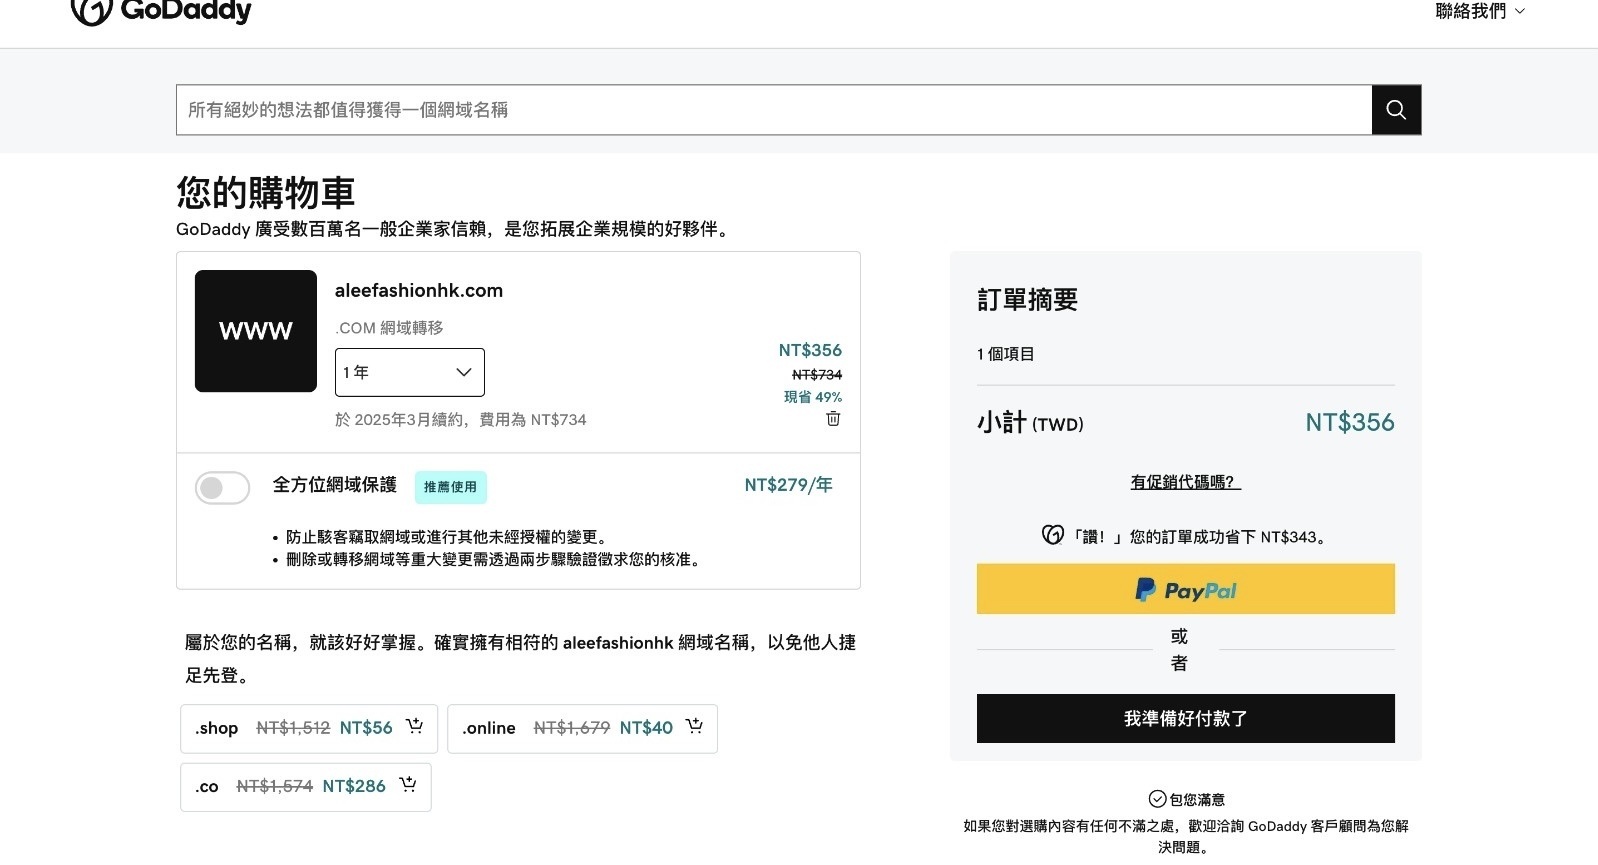Click the domain search input field

[x=773, y=110]
